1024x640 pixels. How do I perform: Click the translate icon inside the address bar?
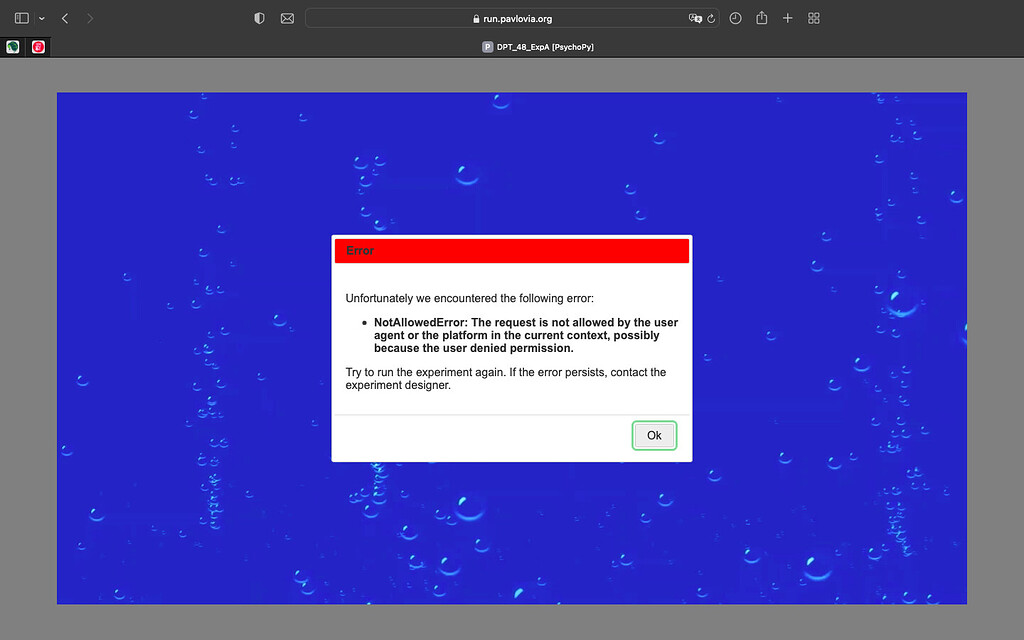[x=694, y=17]
